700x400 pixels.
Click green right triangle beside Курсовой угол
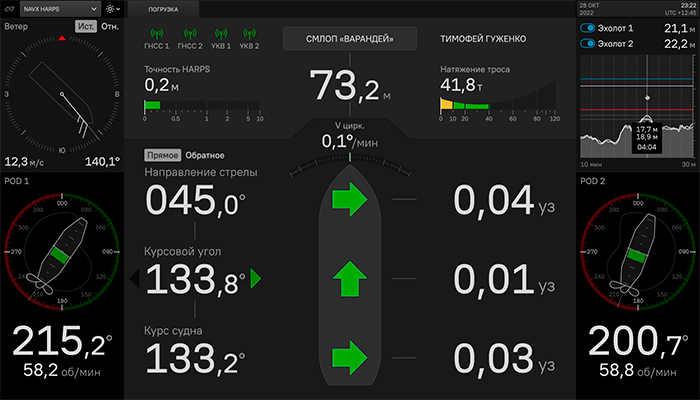pyautogui.click(x=256, y=278)
